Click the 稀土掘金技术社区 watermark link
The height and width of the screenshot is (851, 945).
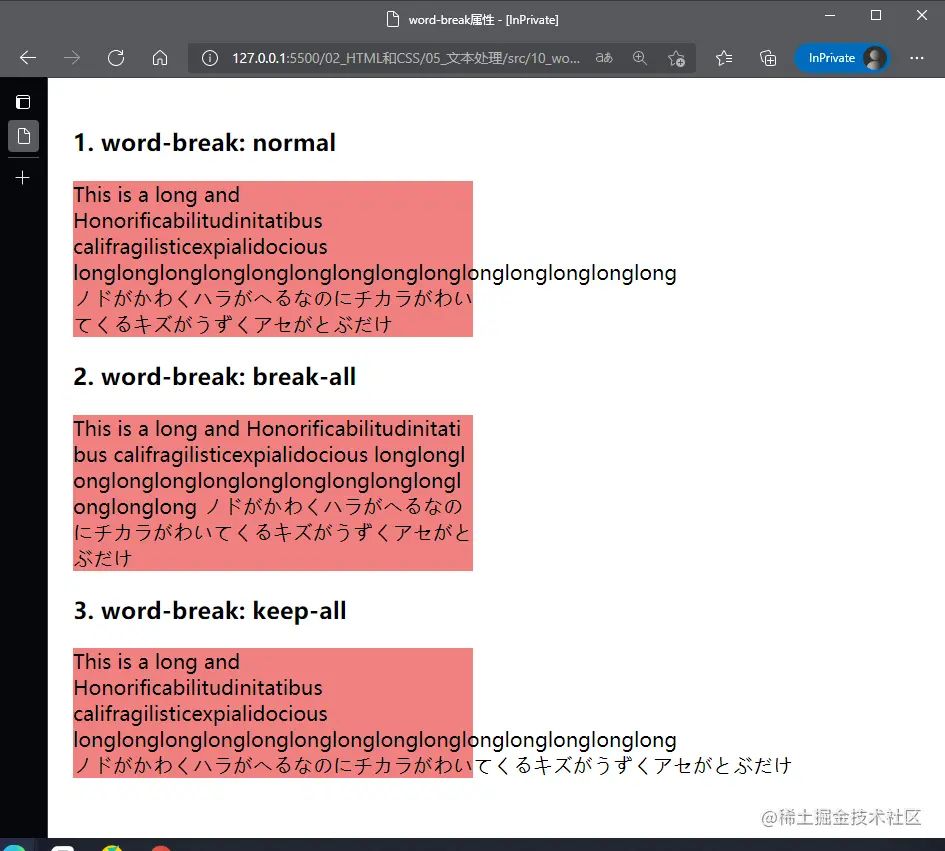pos(845,817)
